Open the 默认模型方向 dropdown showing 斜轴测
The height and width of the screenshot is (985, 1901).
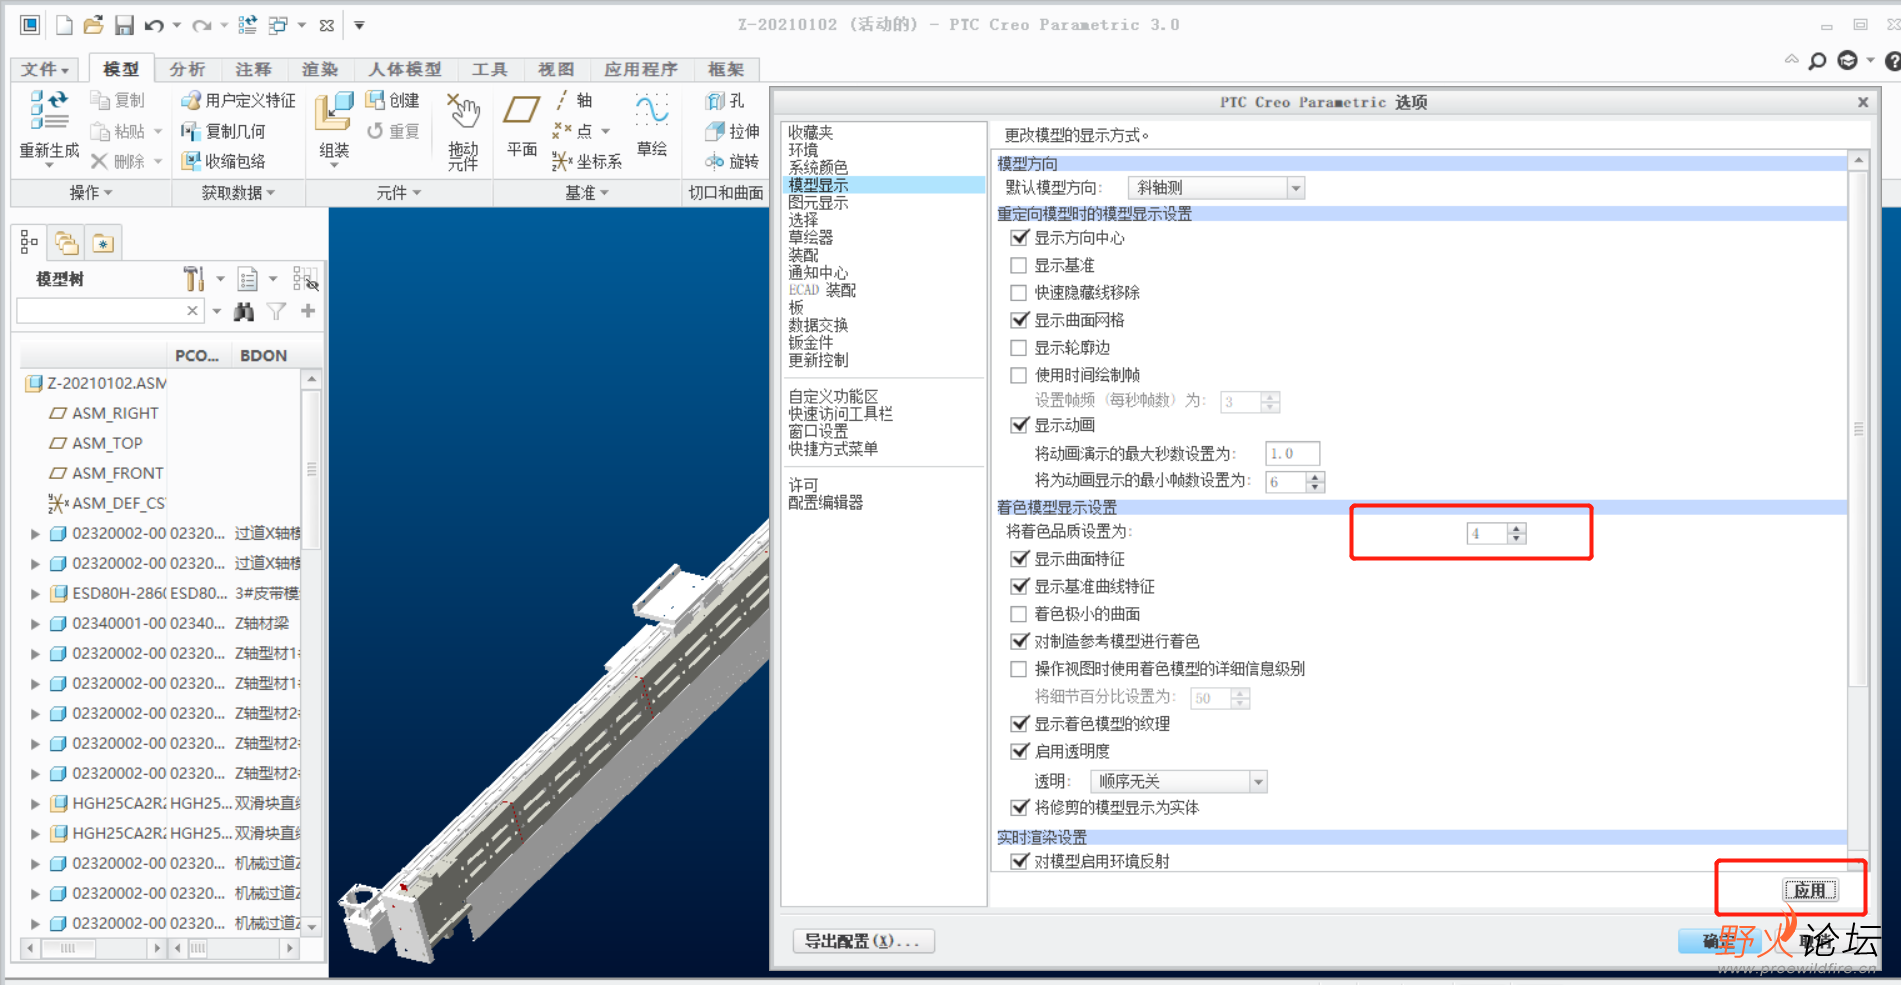tap(1216, 188)
